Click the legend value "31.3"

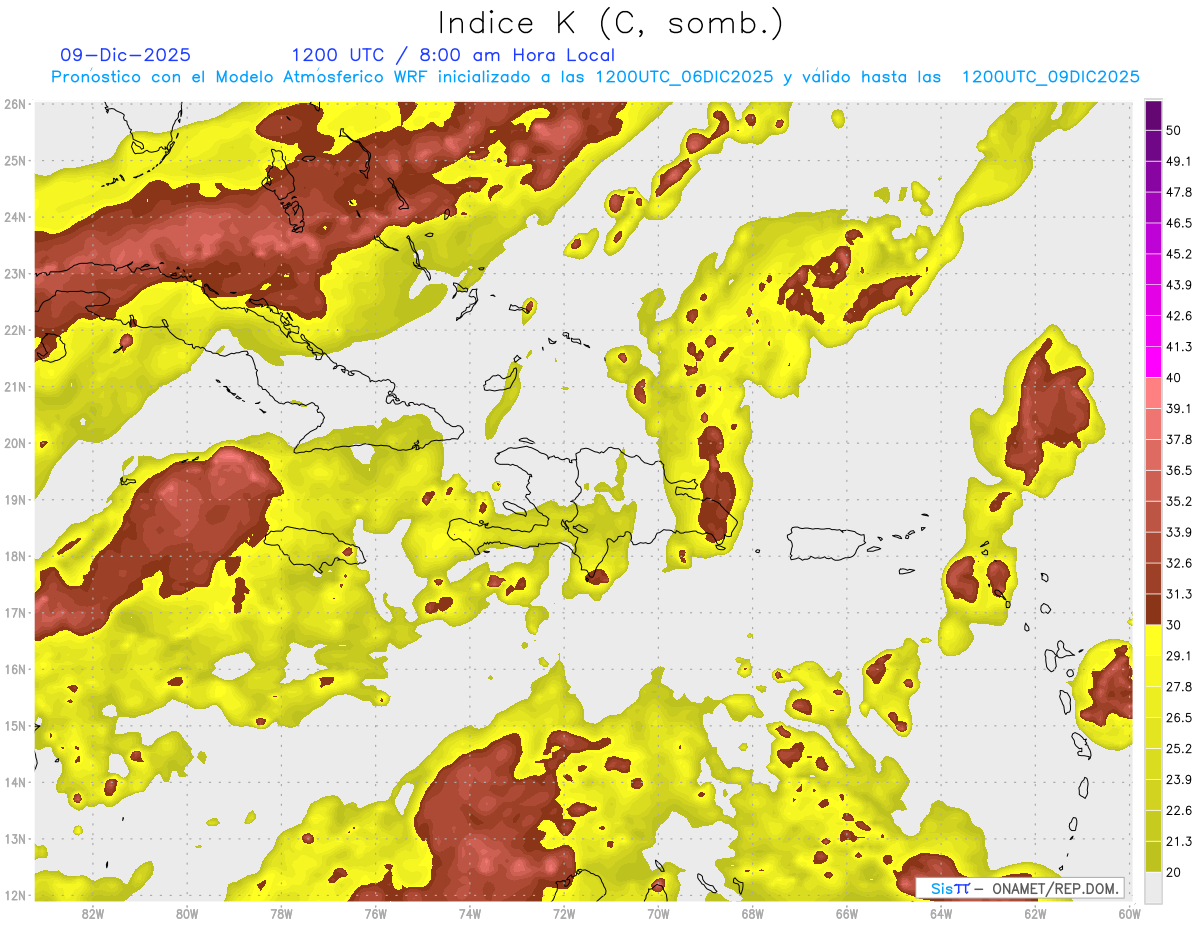click(x=1179, y=594)
